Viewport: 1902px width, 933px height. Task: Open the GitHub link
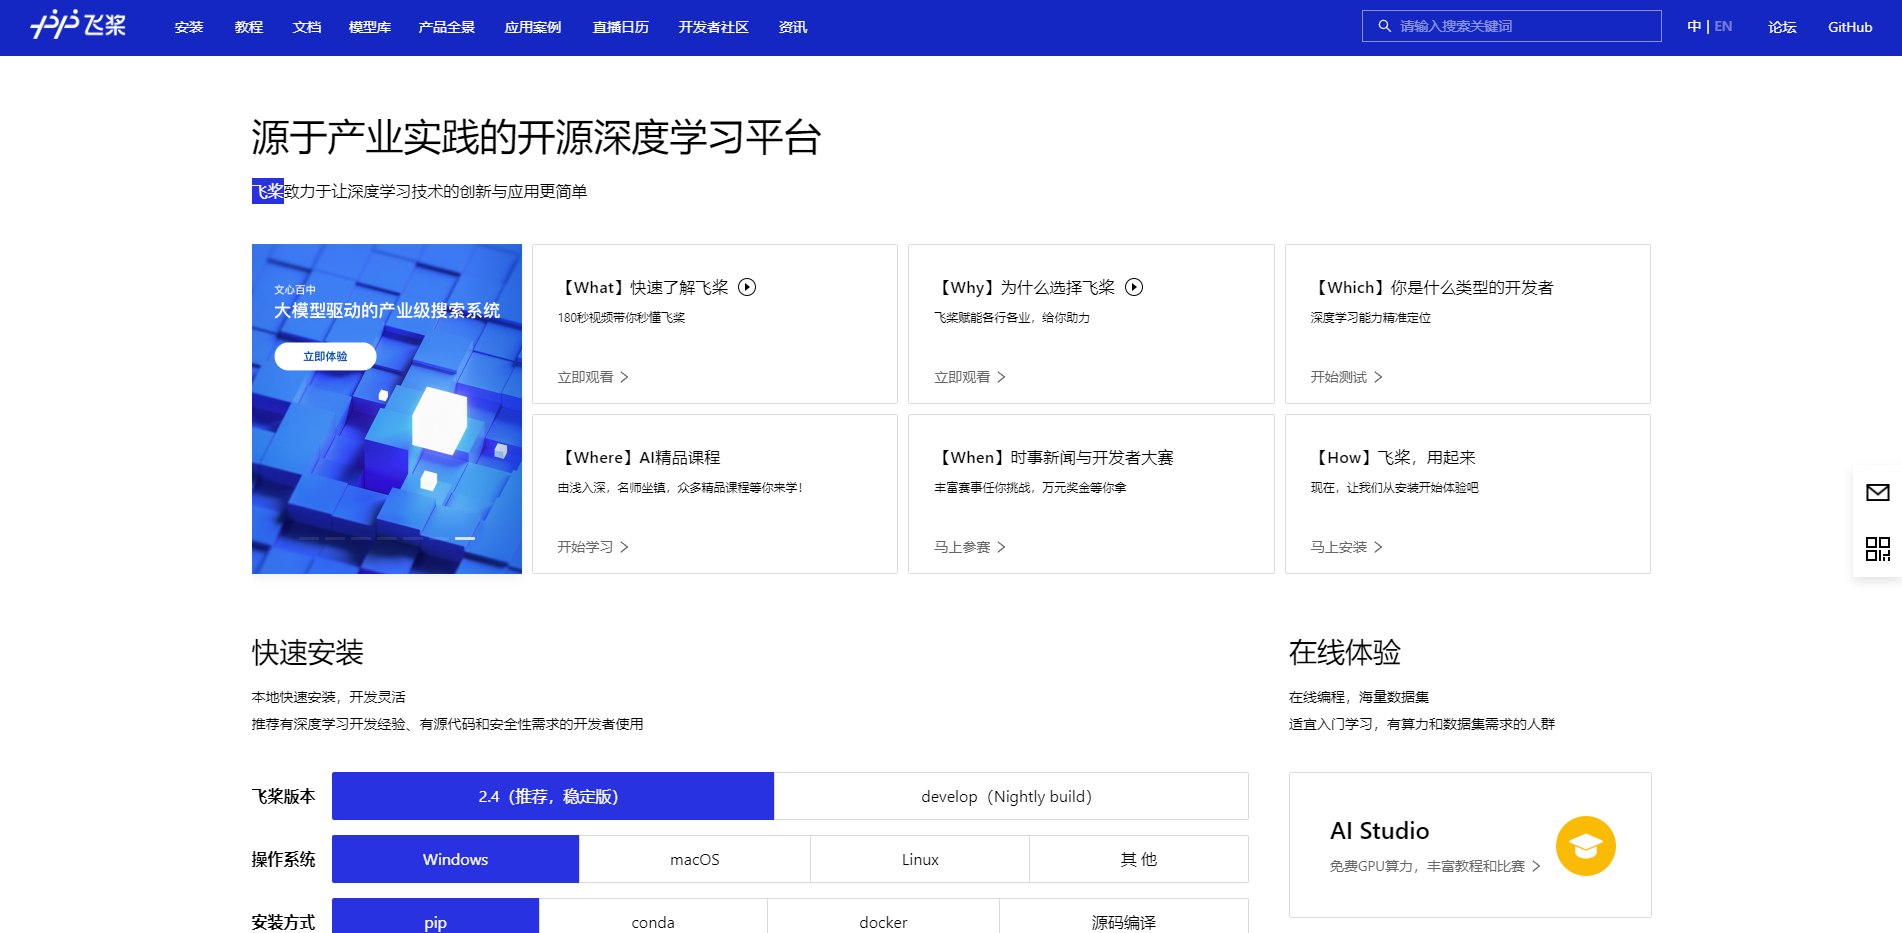(1850, 27)
